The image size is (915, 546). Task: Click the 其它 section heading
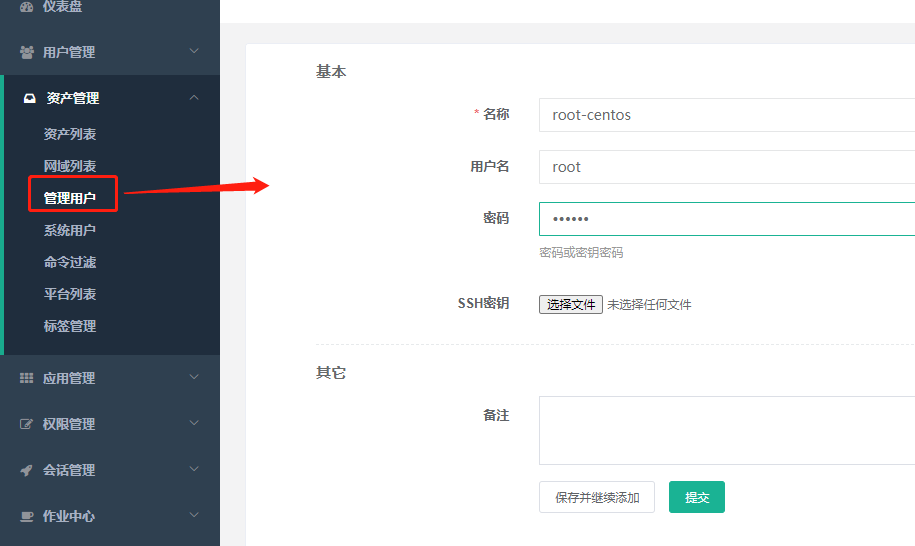pos(331,373)
